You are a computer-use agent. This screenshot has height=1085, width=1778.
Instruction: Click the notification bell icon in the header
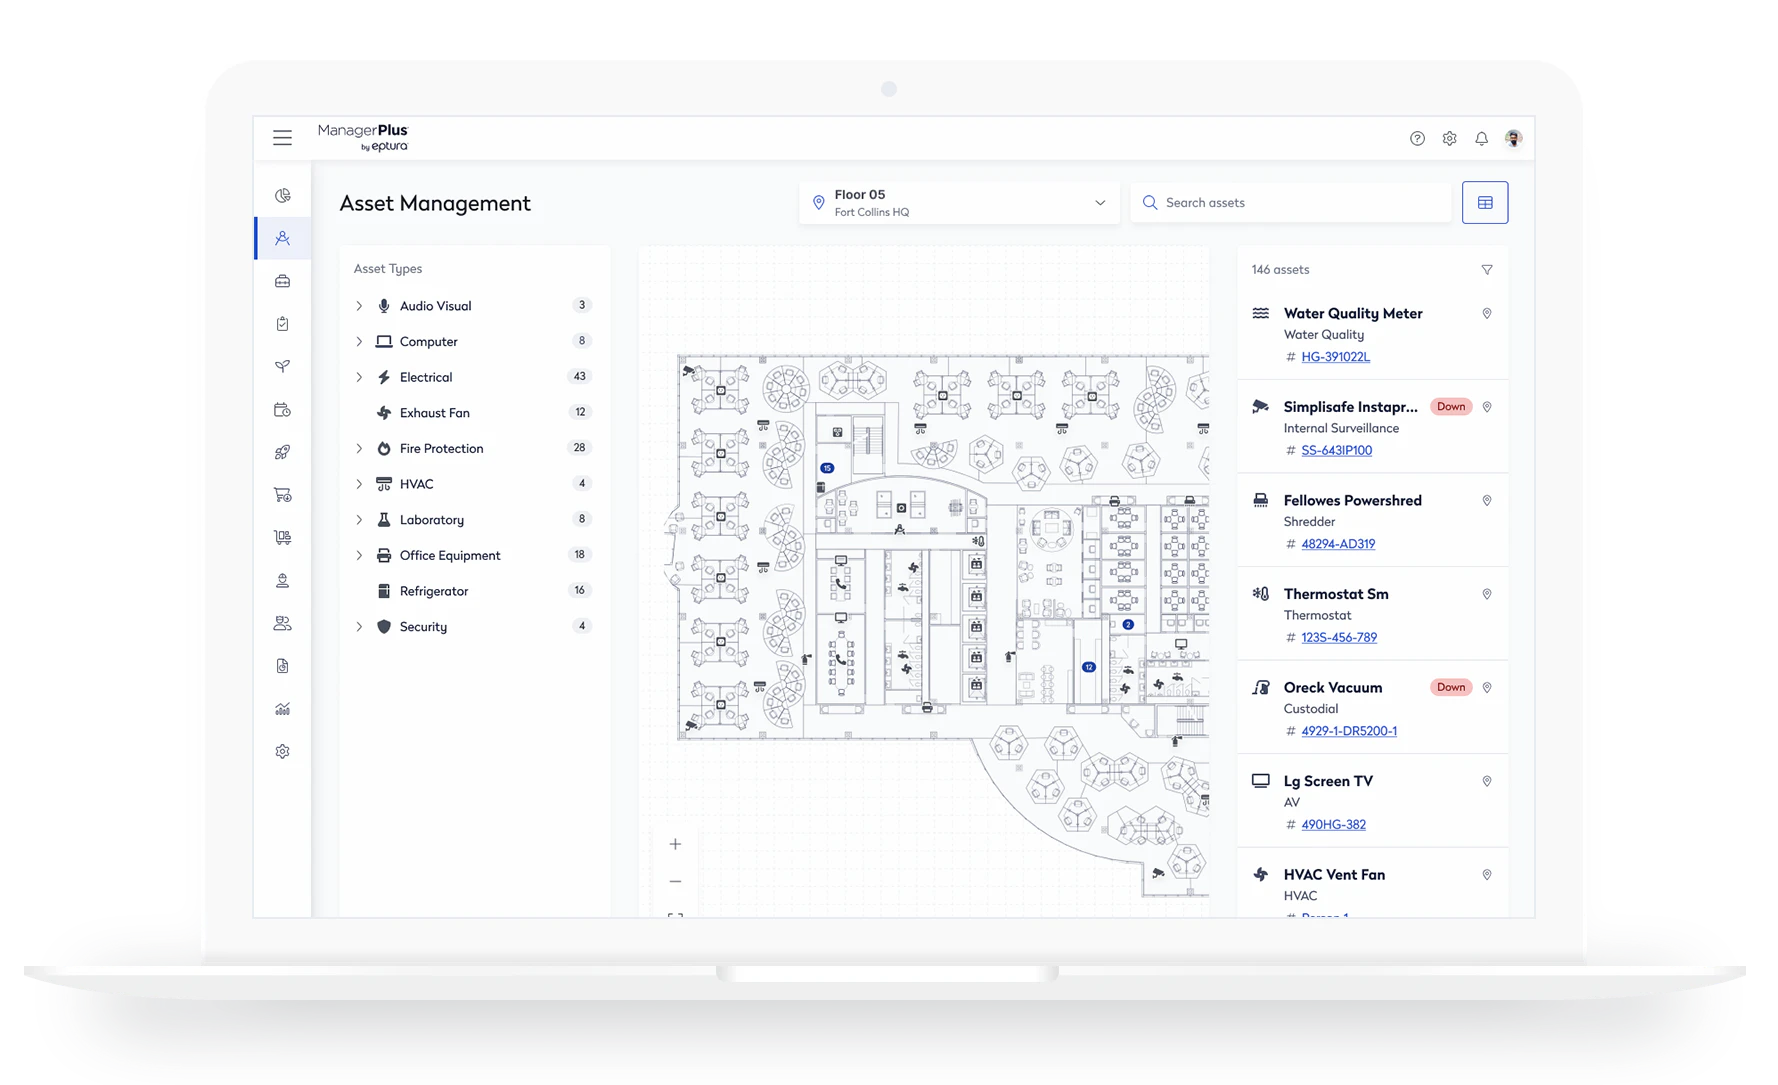pos(1481,138)
